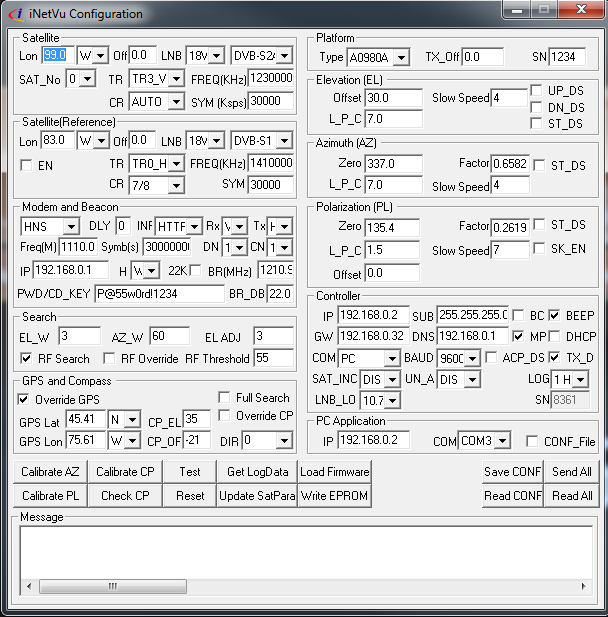
Task: Click the Satellite Lon field showing 99.0
Action: click(58, 55)
